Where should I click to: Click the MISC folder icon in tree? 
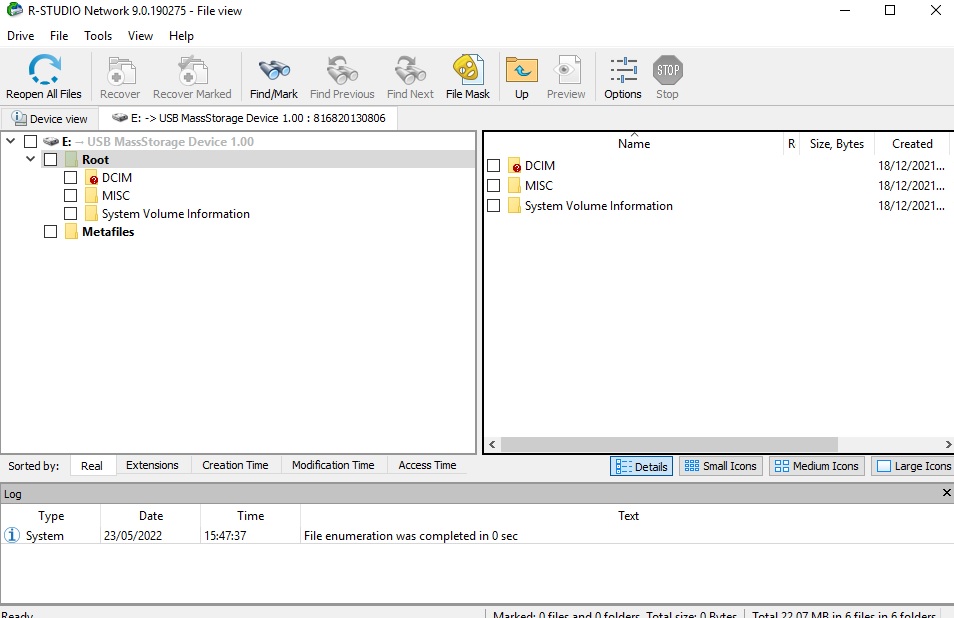point(91,195)
